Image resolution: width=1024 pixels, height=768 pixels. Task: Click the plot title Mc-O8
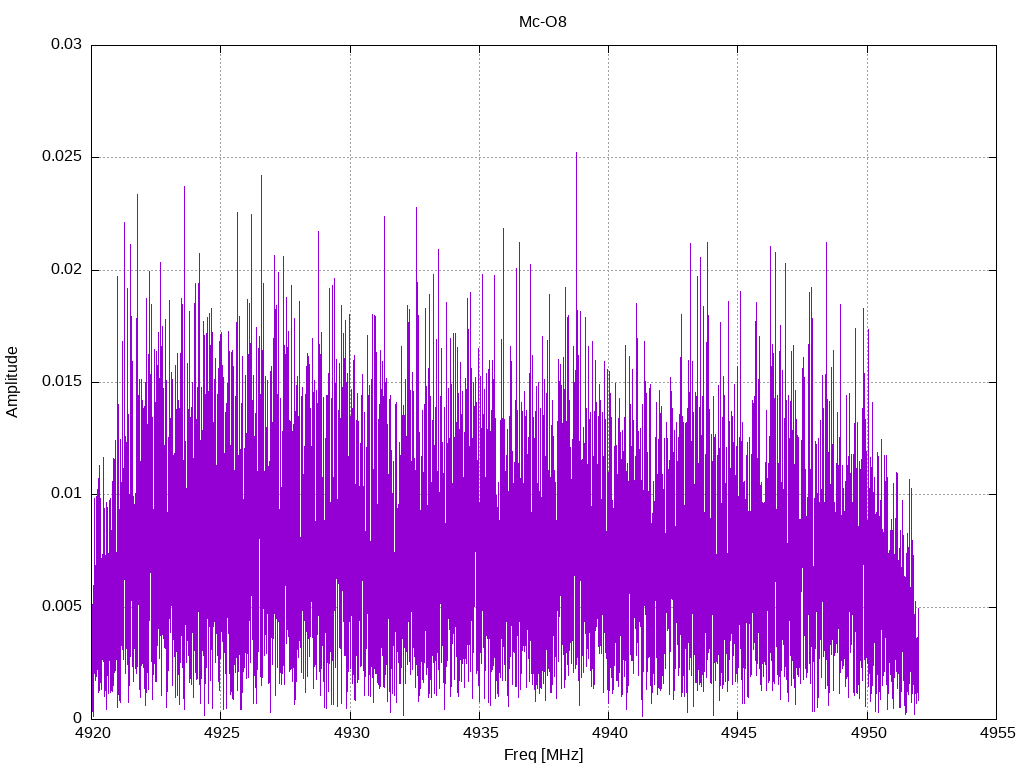click(x=543, y=22)
